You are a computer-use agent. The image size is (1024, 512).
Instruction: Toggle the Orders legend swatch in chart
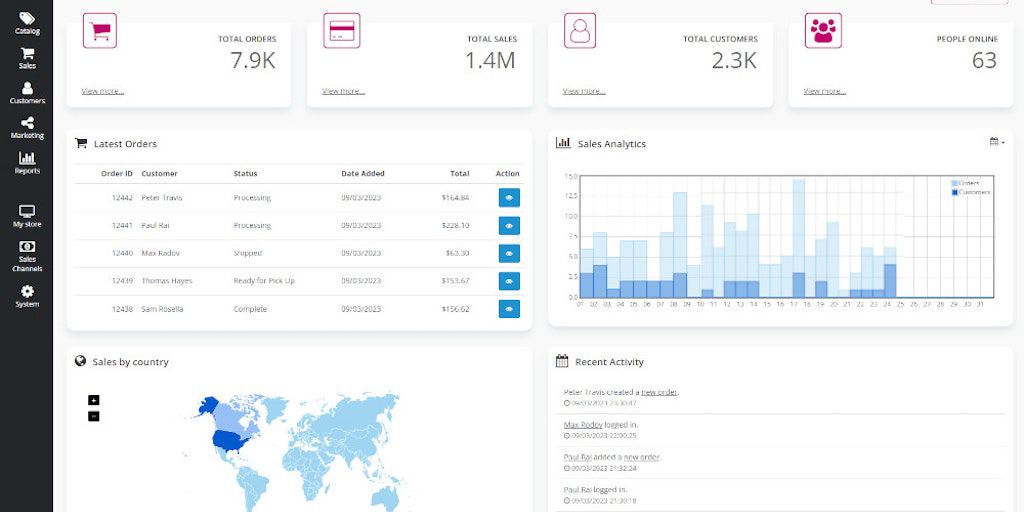(955, 183)
